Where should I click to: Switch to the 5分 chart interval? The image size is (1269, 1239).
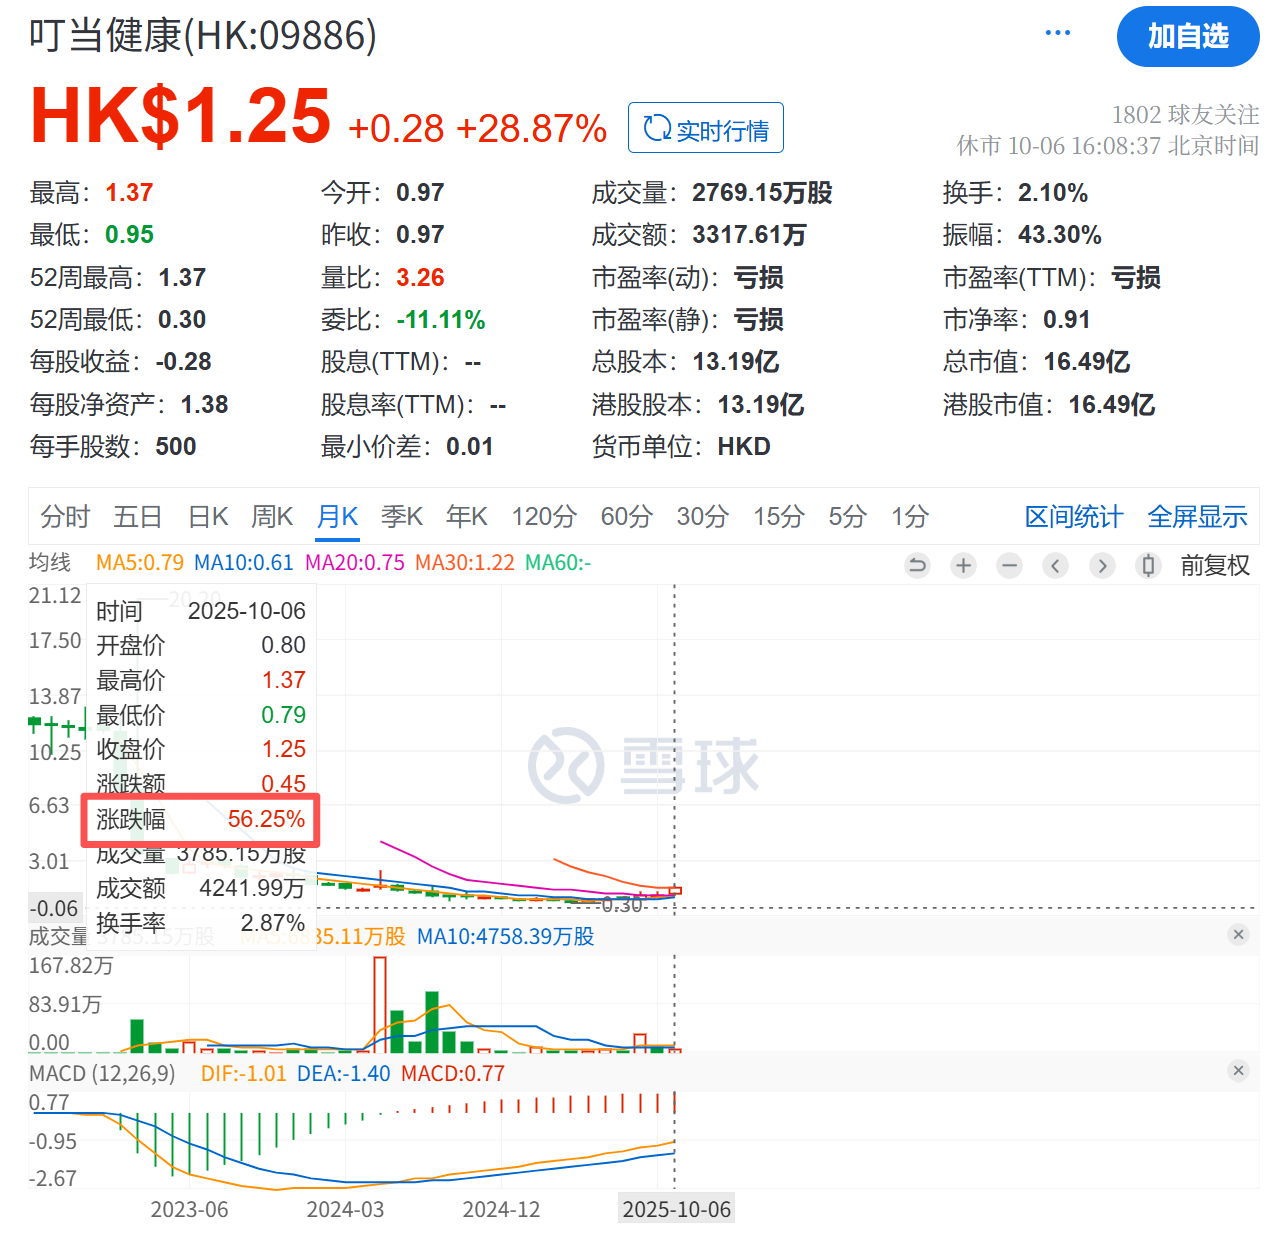point(848,516)
